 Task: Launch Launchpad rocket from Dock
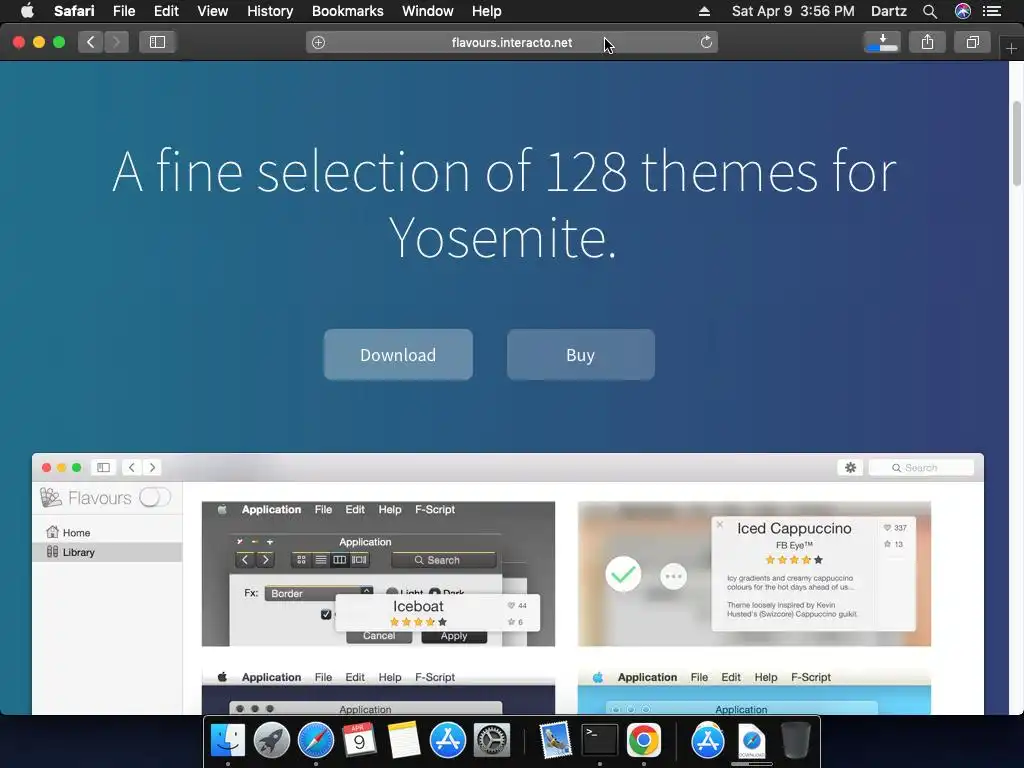click(272, 741)
